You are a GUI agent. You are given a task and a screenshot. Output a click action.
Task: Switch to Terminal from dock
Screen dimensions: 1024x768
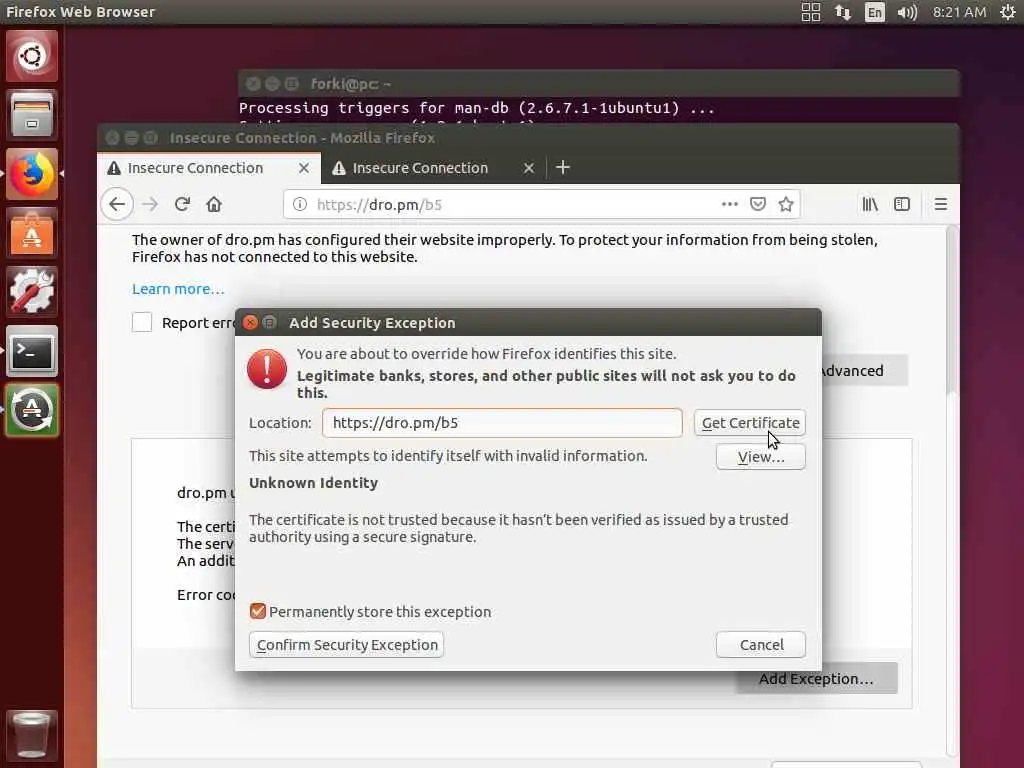[x=31, y=351]
